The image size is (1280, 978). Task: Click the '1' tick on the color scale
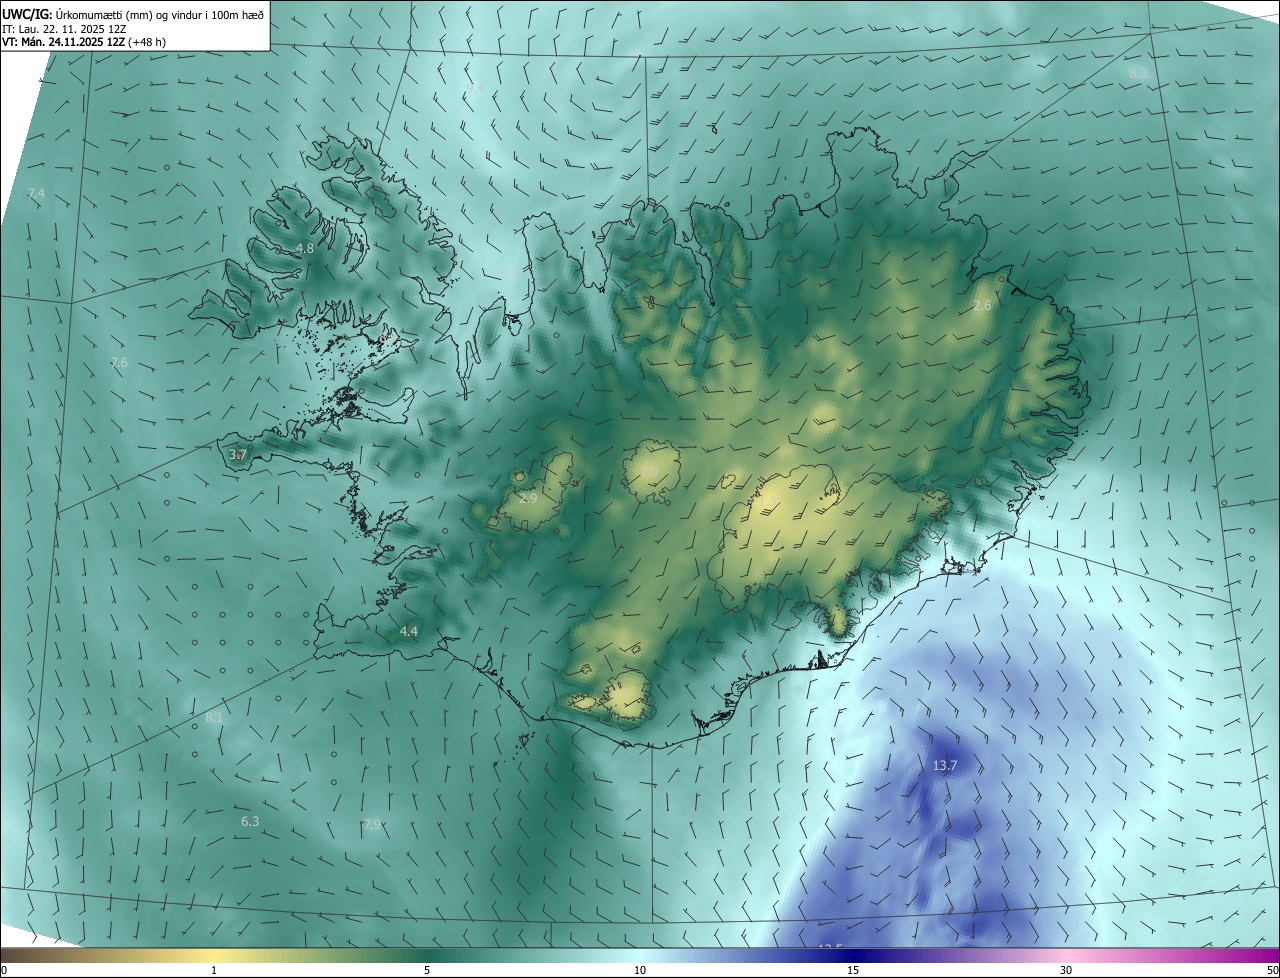214,970
